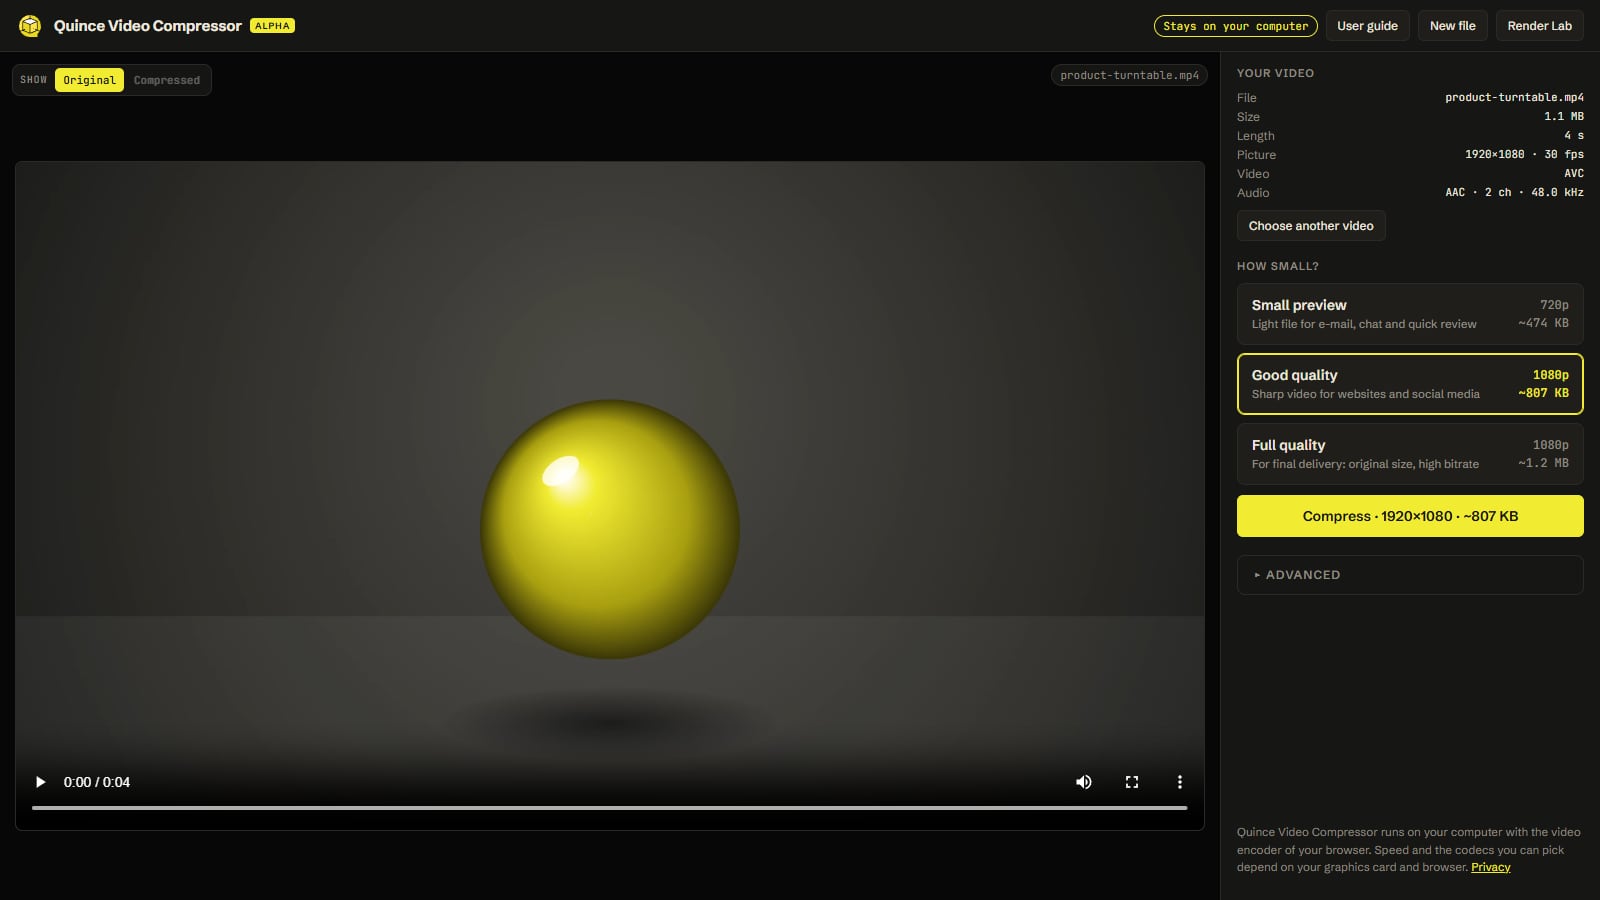The width and height of the screenshot is (1600, 900).
Task: Play the video preview
Action: click(40, 782)
